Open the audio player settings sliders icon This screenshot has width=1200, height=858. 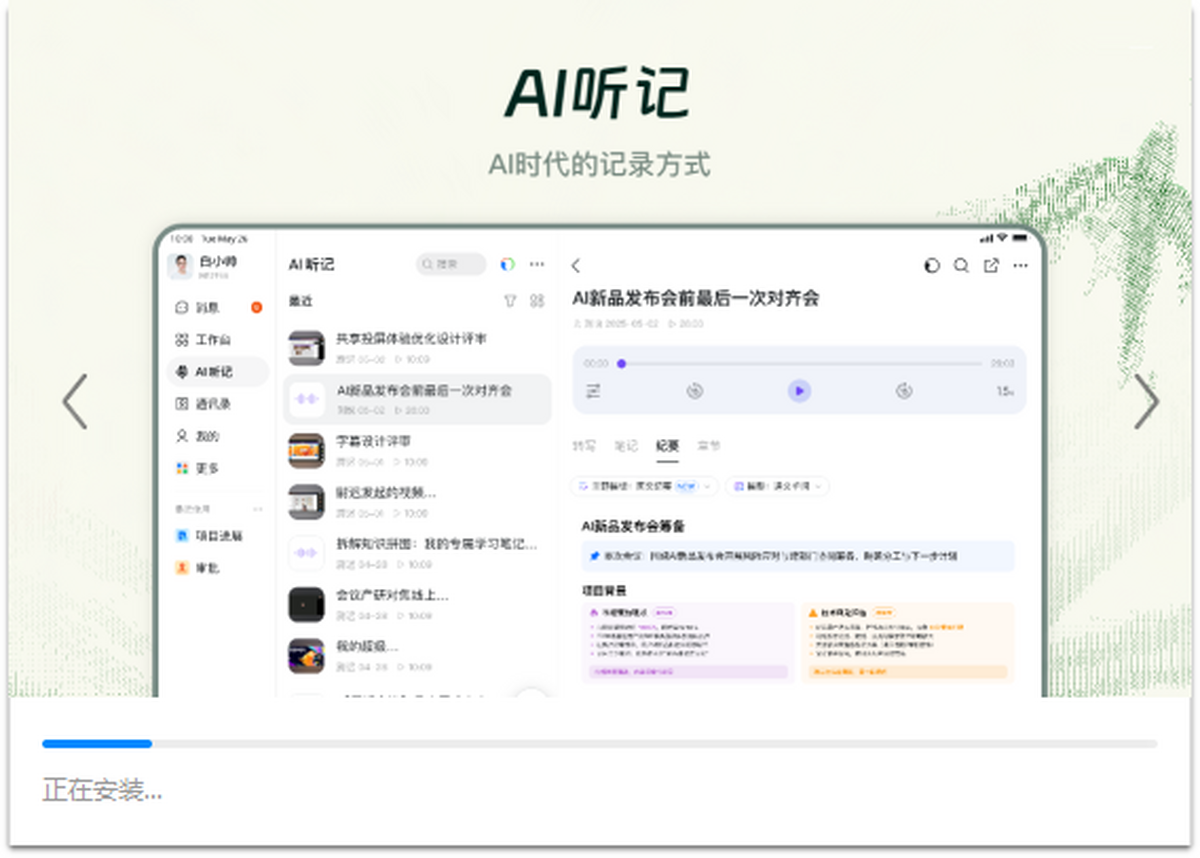pos(594,391)
